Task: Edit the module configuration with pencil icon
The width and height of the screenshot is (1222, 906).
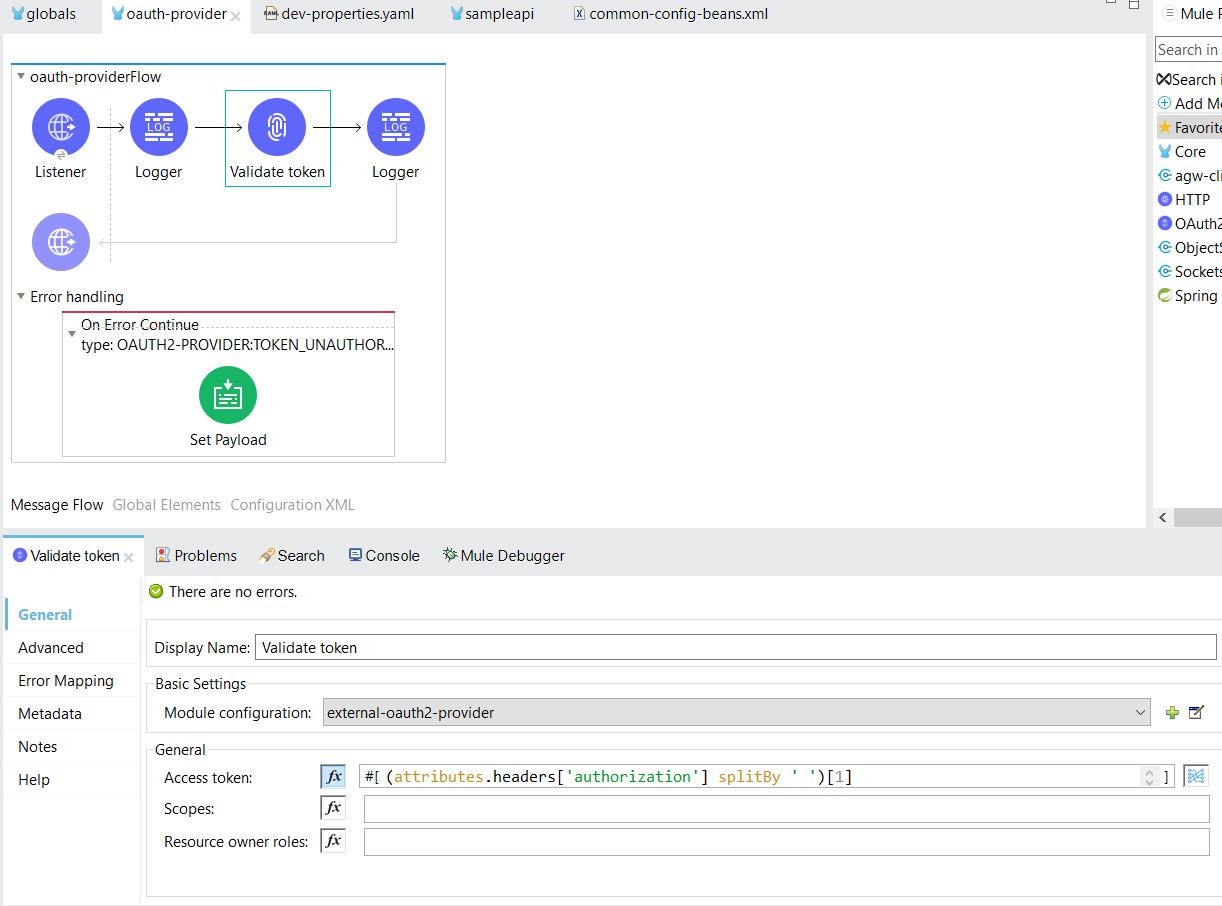Action: coord(1196,713)
